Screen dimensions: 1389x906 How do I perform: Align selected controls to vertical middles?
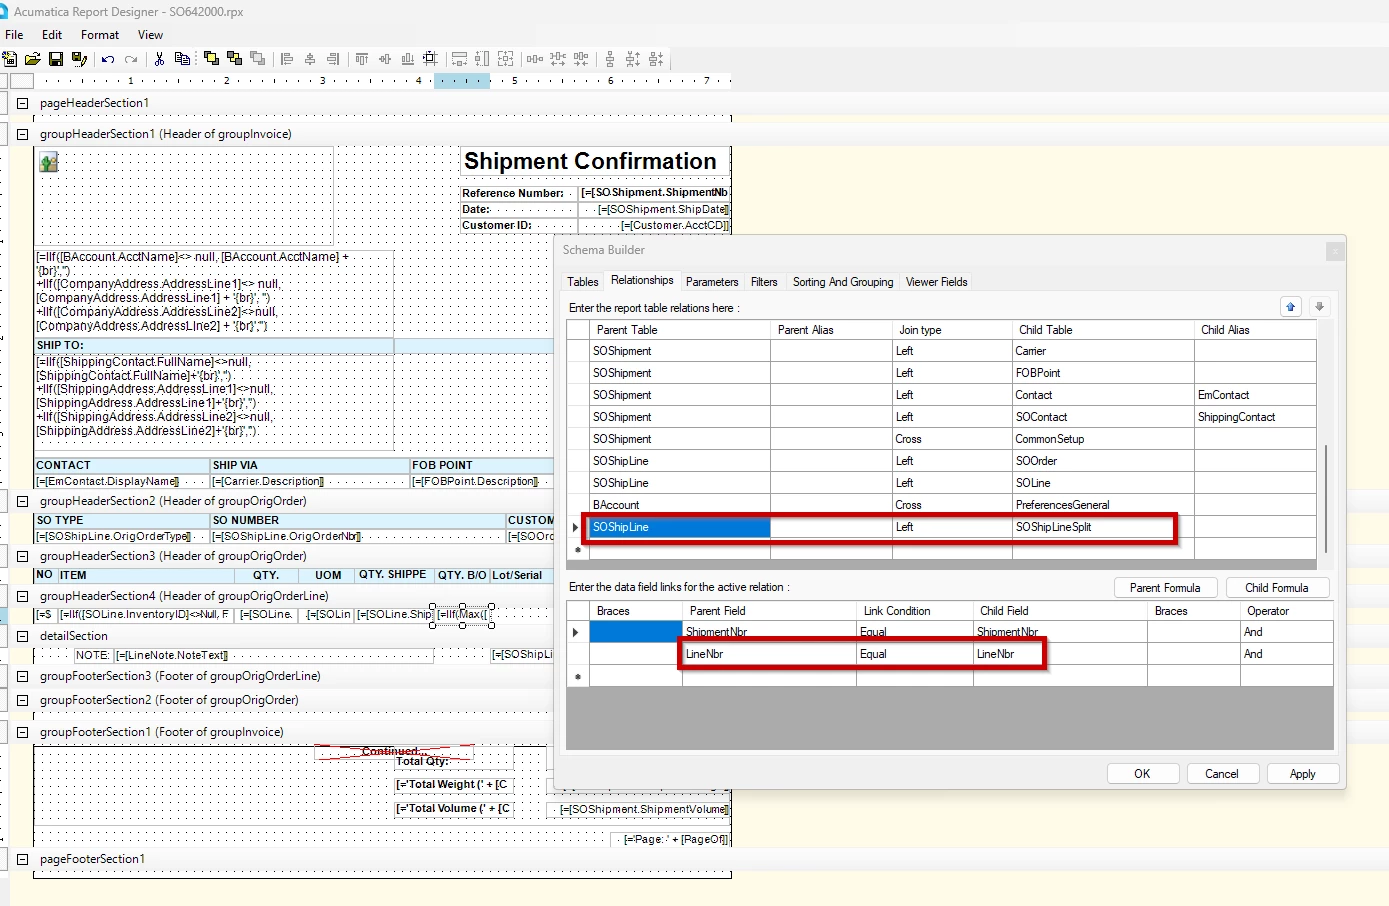point(385,59)
